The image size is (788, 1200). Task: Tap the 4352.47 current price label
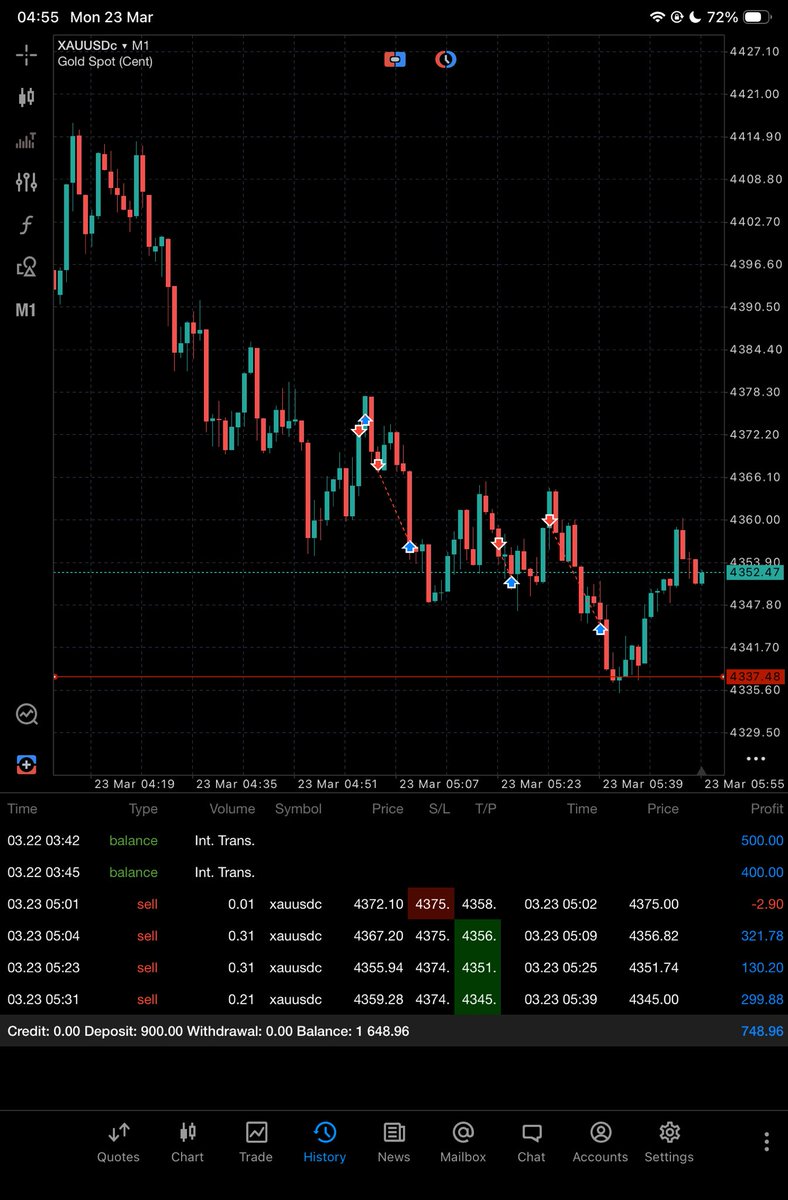click(755, 573)
